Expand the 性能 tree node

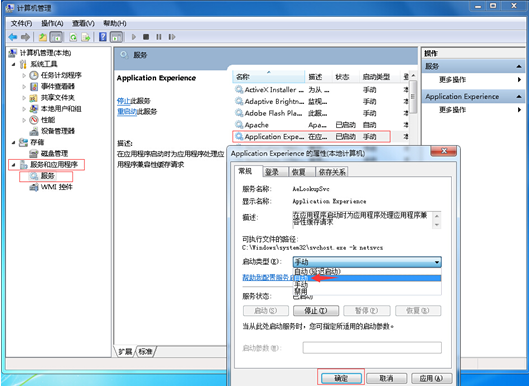point(24,120)
